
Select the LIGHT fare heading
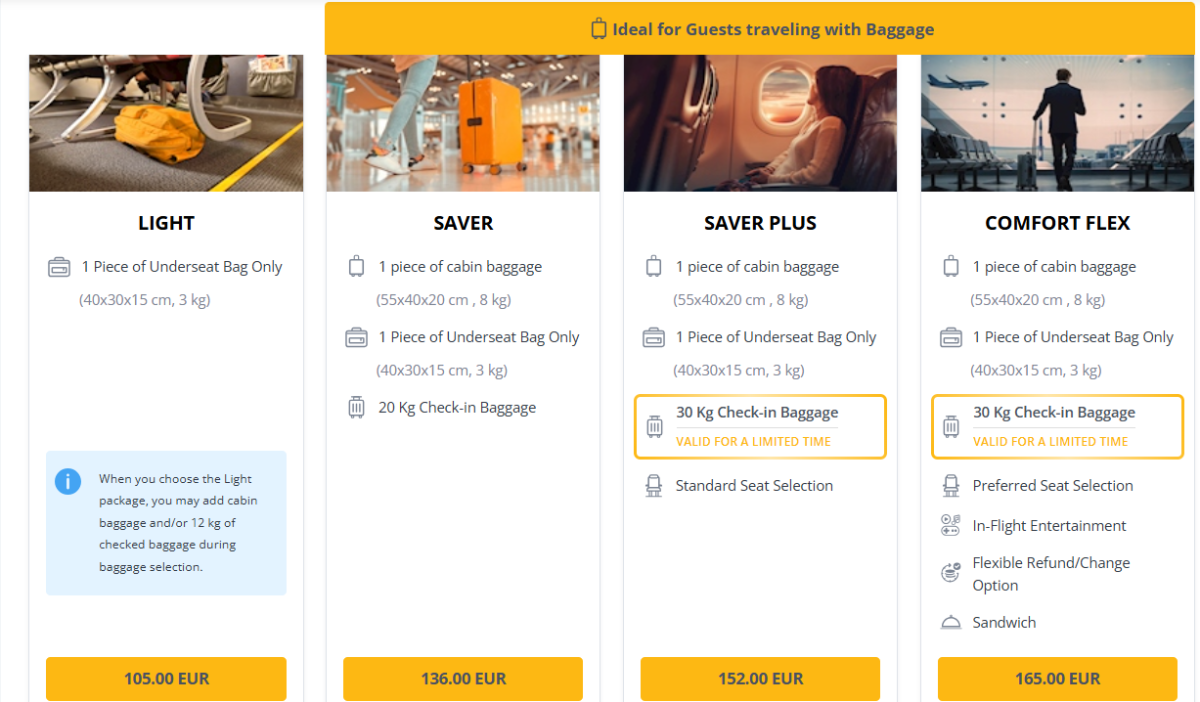pos(166,223)
